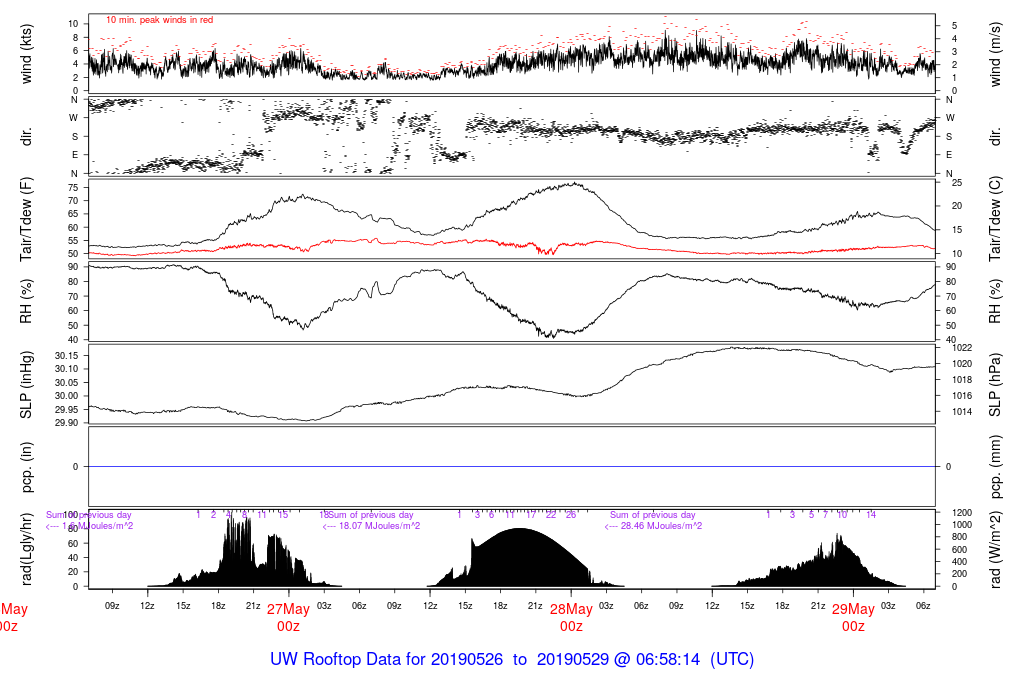Viewport: 1024px width, 700px height.
Task: Click the "30.15" tick on SLP axis
Action: pos(67,355)
